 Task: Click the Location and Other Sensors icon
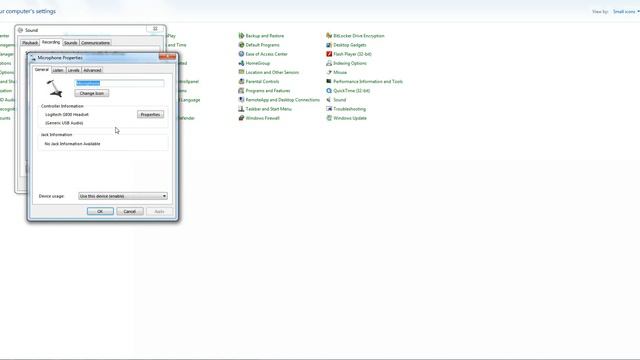click(x=241, y=72)
